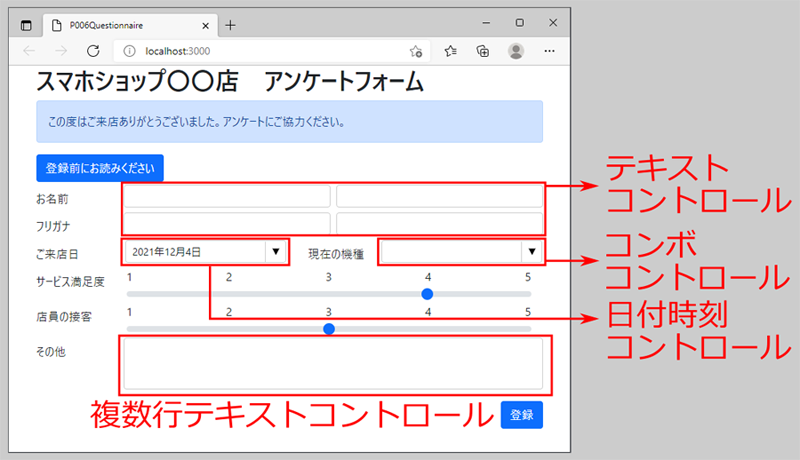Focus the first フリガナ text field

227,223
